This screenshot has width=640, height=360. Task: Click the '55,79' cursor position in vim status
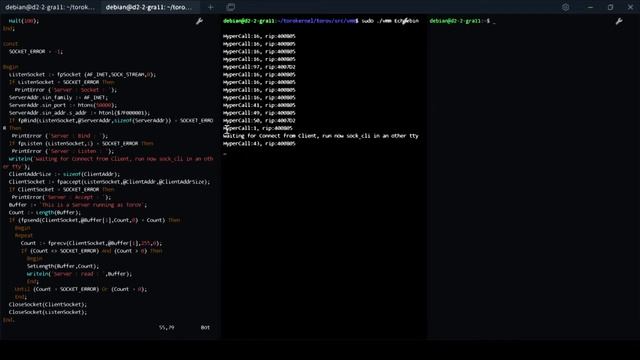167,327
